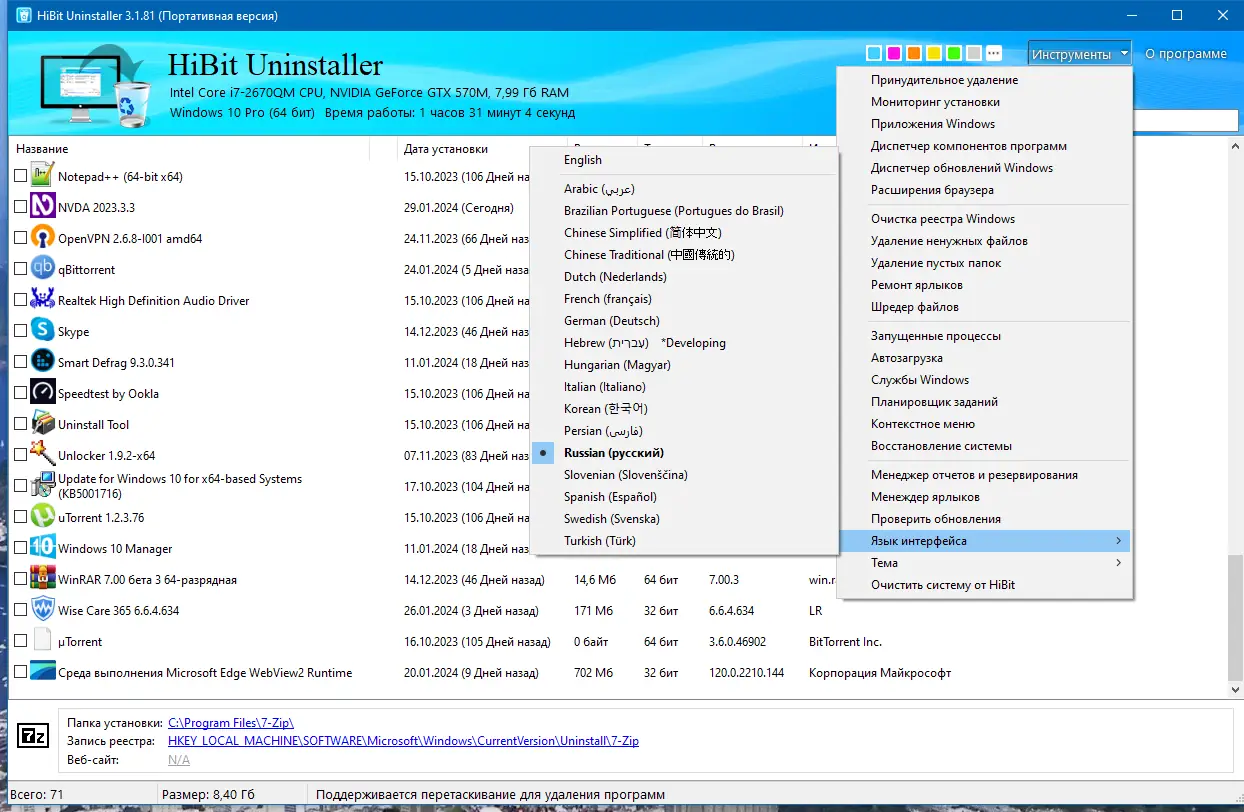Pick the cyan color theme swatch
Image resolution: width=1244 pixels, height=812 pixels.
click(x=874, y=53)
